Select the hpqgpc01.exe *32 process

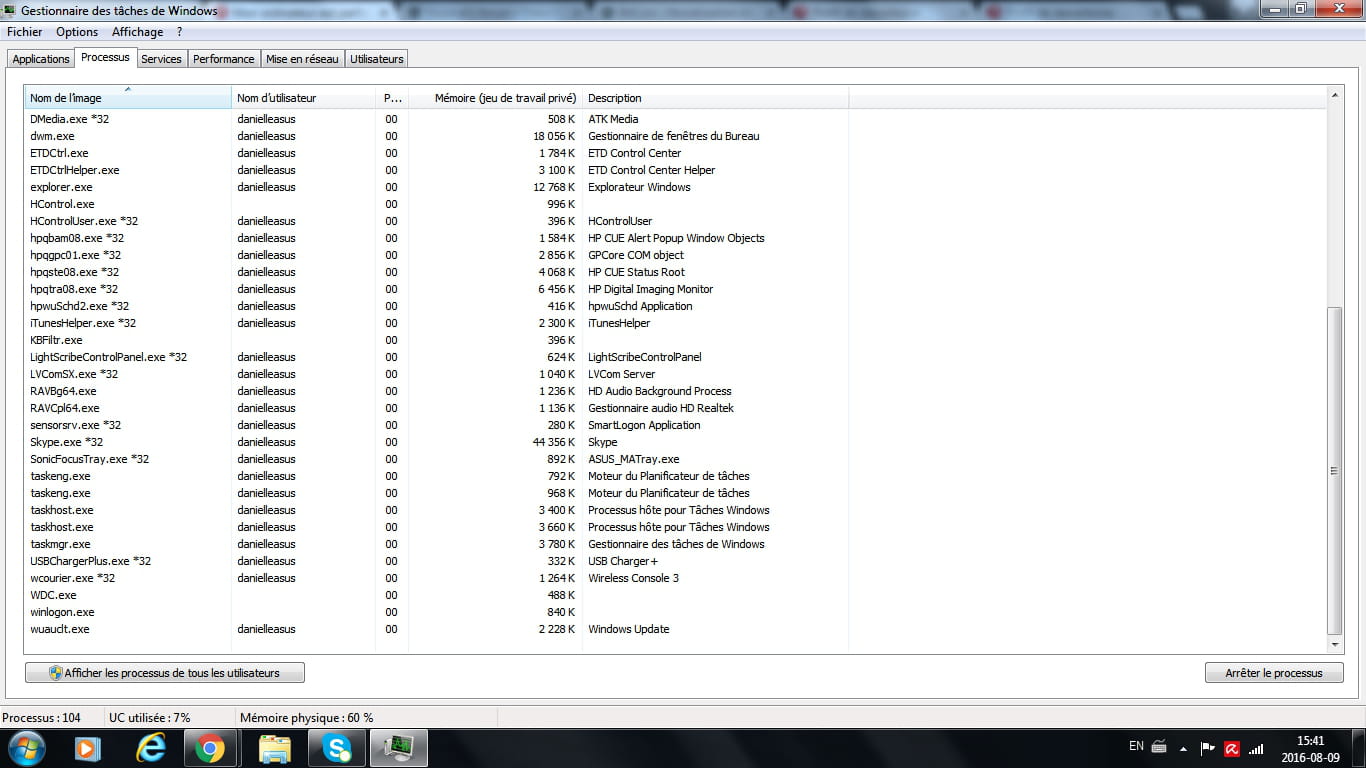pyautogui.click(x=436, y=255)
